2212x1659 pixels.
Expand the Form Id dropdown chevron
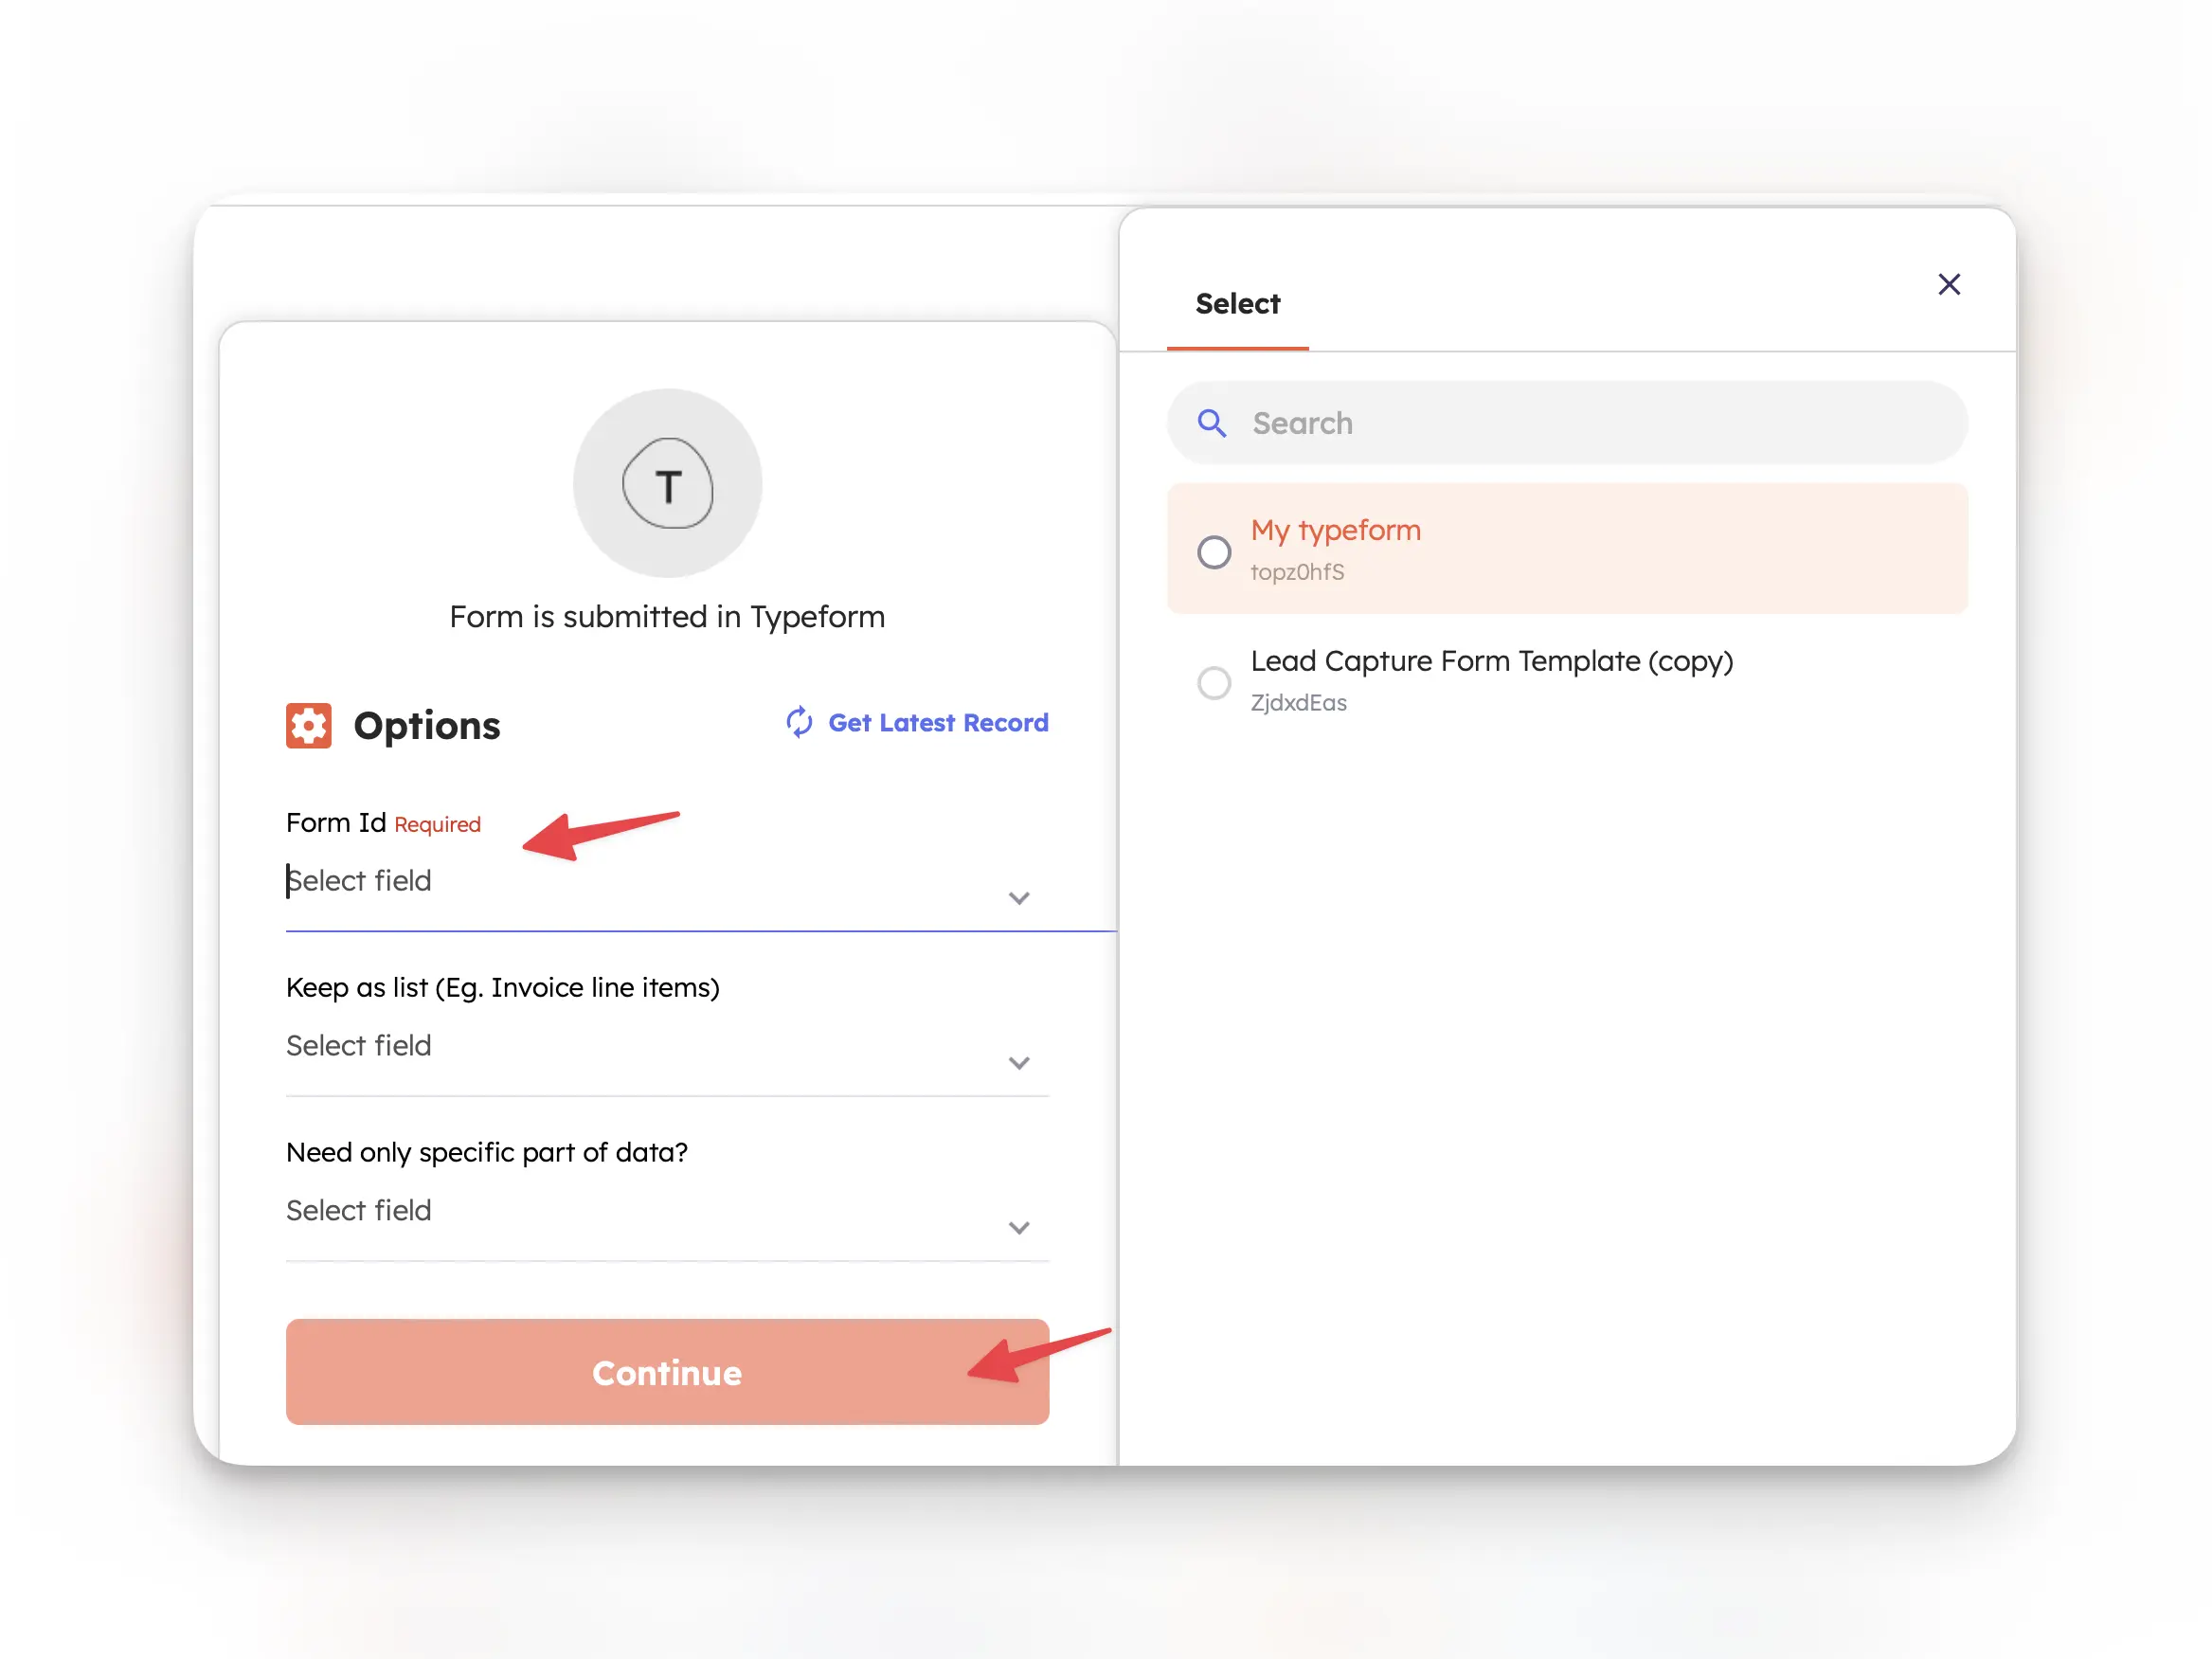pos(1018,898)
